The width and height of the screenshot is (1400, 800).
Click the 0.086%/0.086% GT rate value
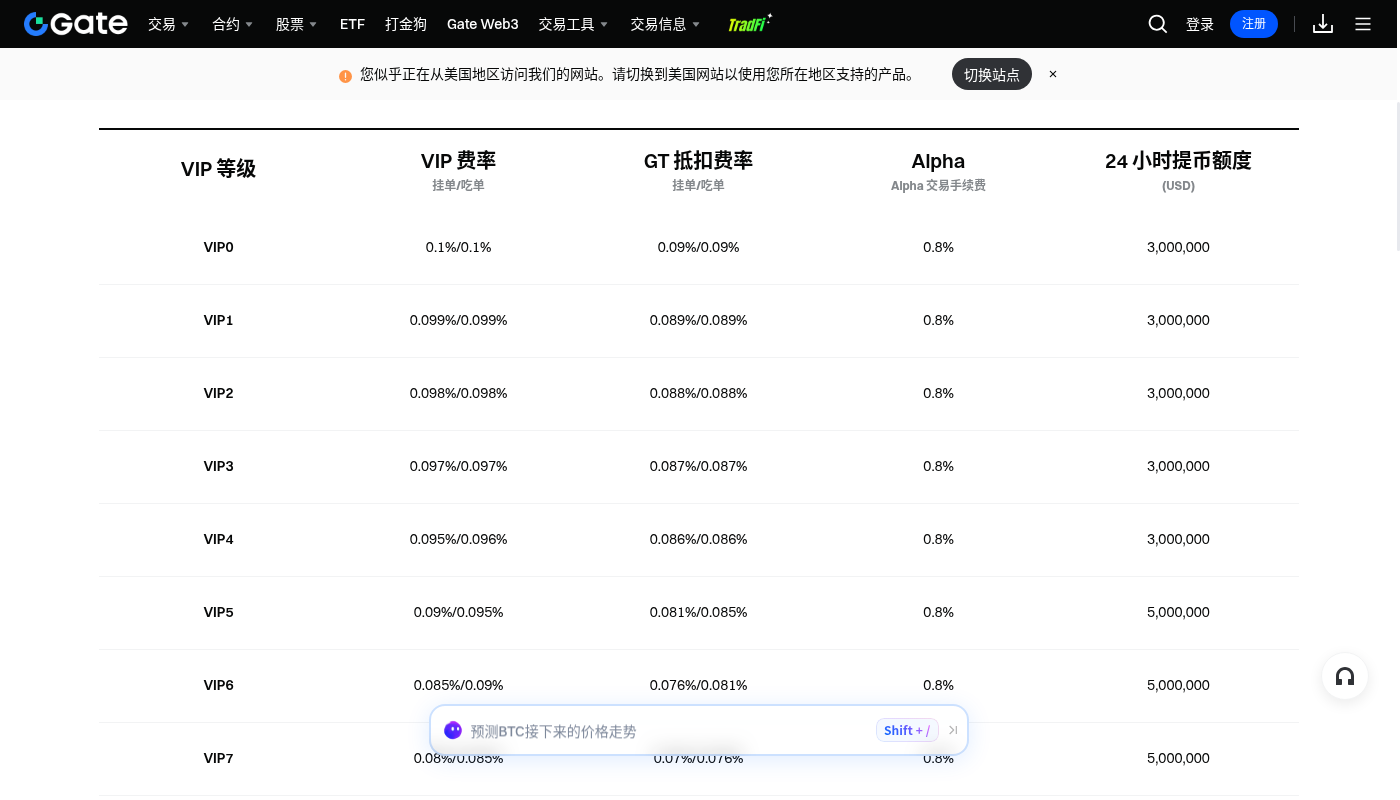click(698, 539)
